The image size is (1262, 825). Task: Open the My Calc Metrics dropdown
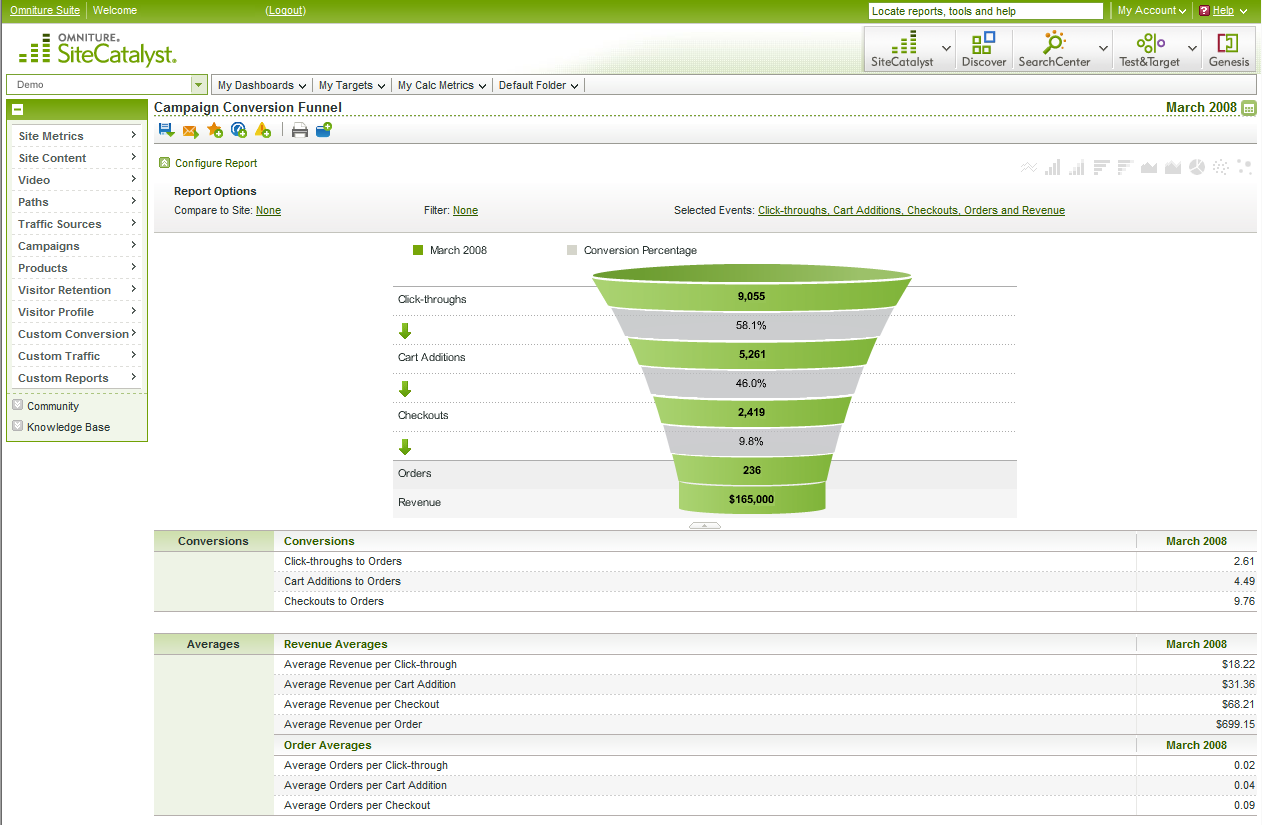pos(441,85)
